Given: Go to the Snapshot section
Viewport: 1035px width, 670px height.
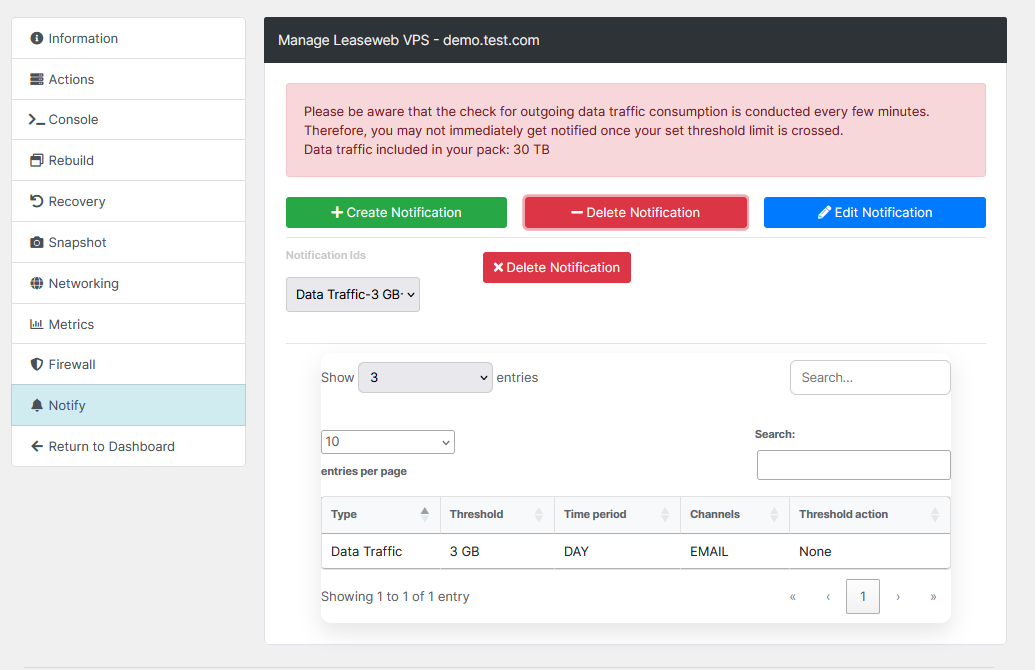Looking at the screenshot, I should 129,242.
